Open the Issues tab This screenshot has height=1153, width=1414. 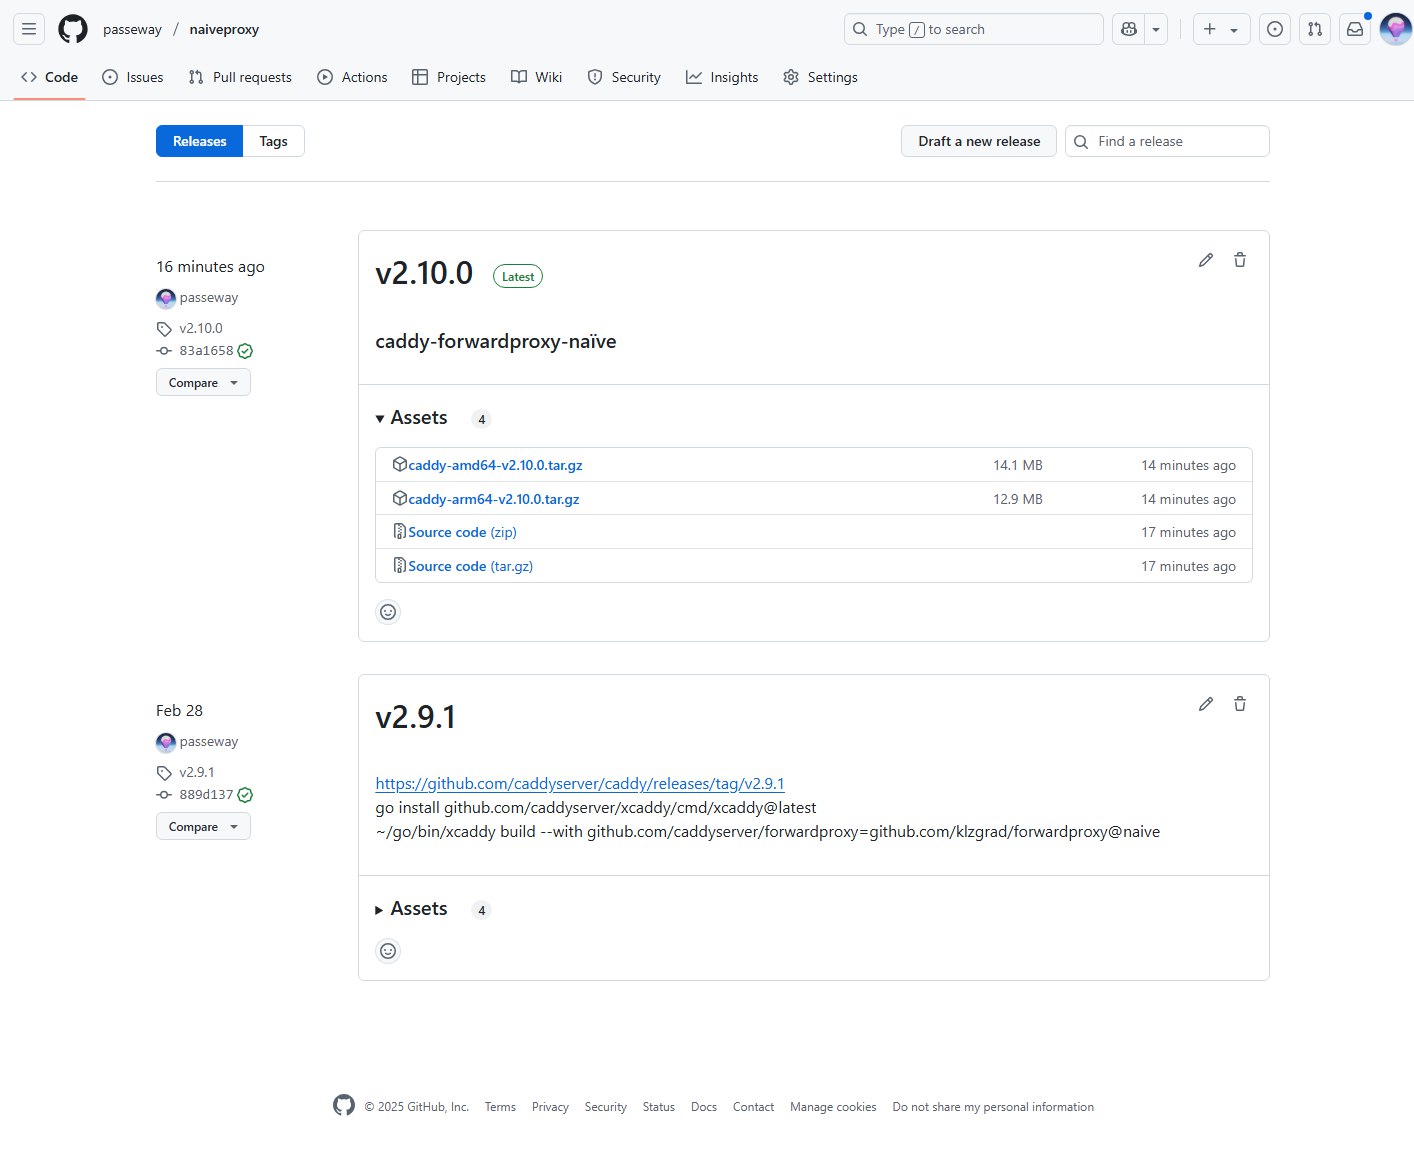point(133,77)
